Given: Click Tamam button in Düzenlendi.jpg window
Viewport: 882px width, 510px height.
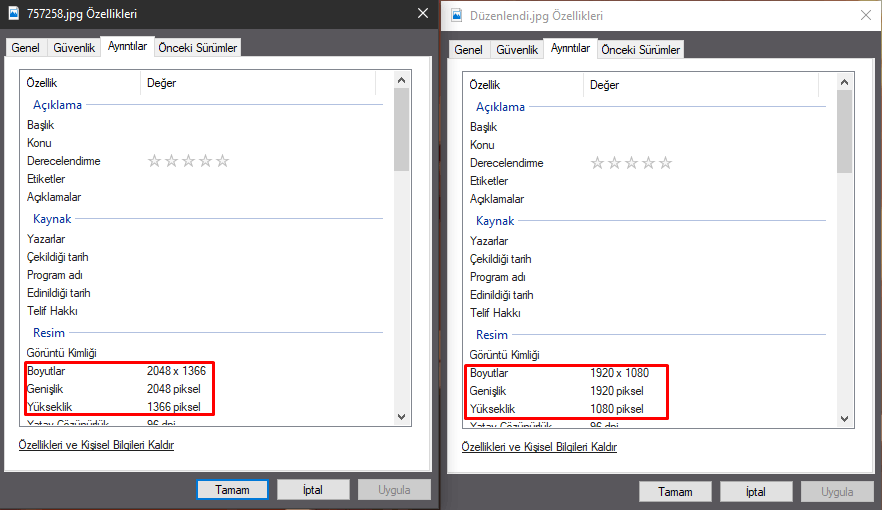Looking at the screenshot, I should point(675,492).
